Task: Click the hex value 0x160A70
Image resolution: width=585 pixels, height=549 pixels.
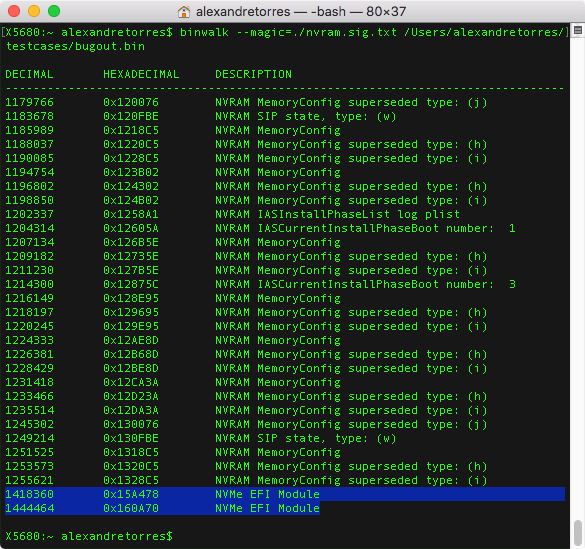Action: click(x=131, y=508)
